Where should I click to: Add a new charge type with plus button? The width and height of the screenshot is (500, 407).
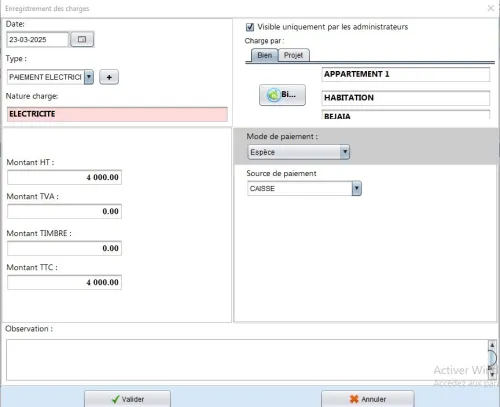point(109,77)
